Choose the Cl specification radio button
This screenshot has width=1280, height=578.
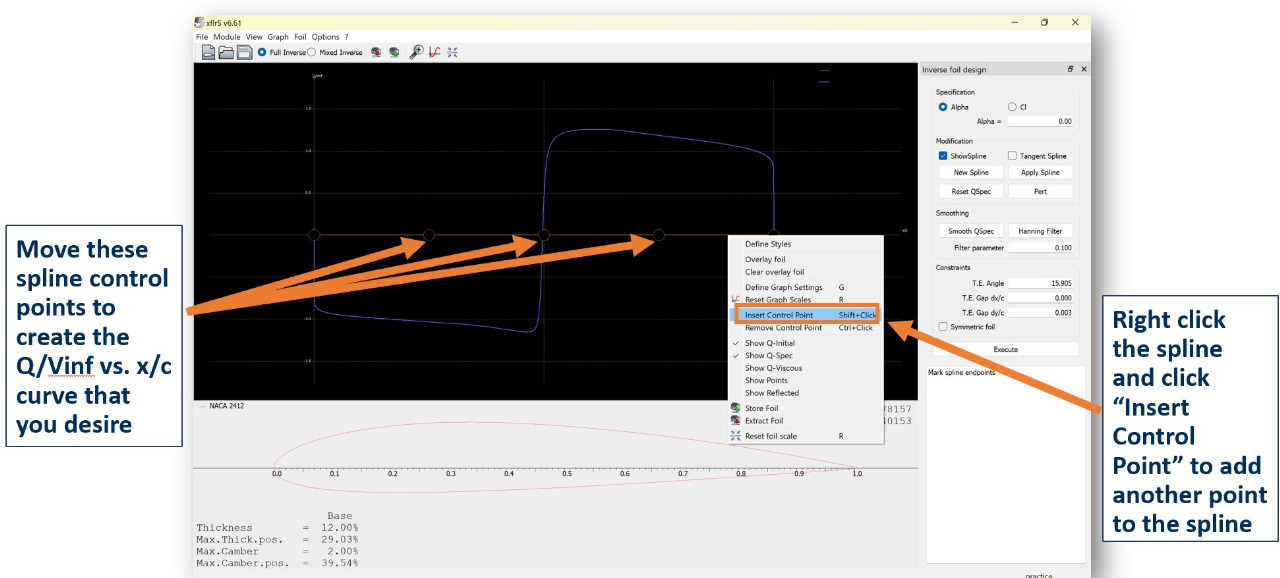1012,107
